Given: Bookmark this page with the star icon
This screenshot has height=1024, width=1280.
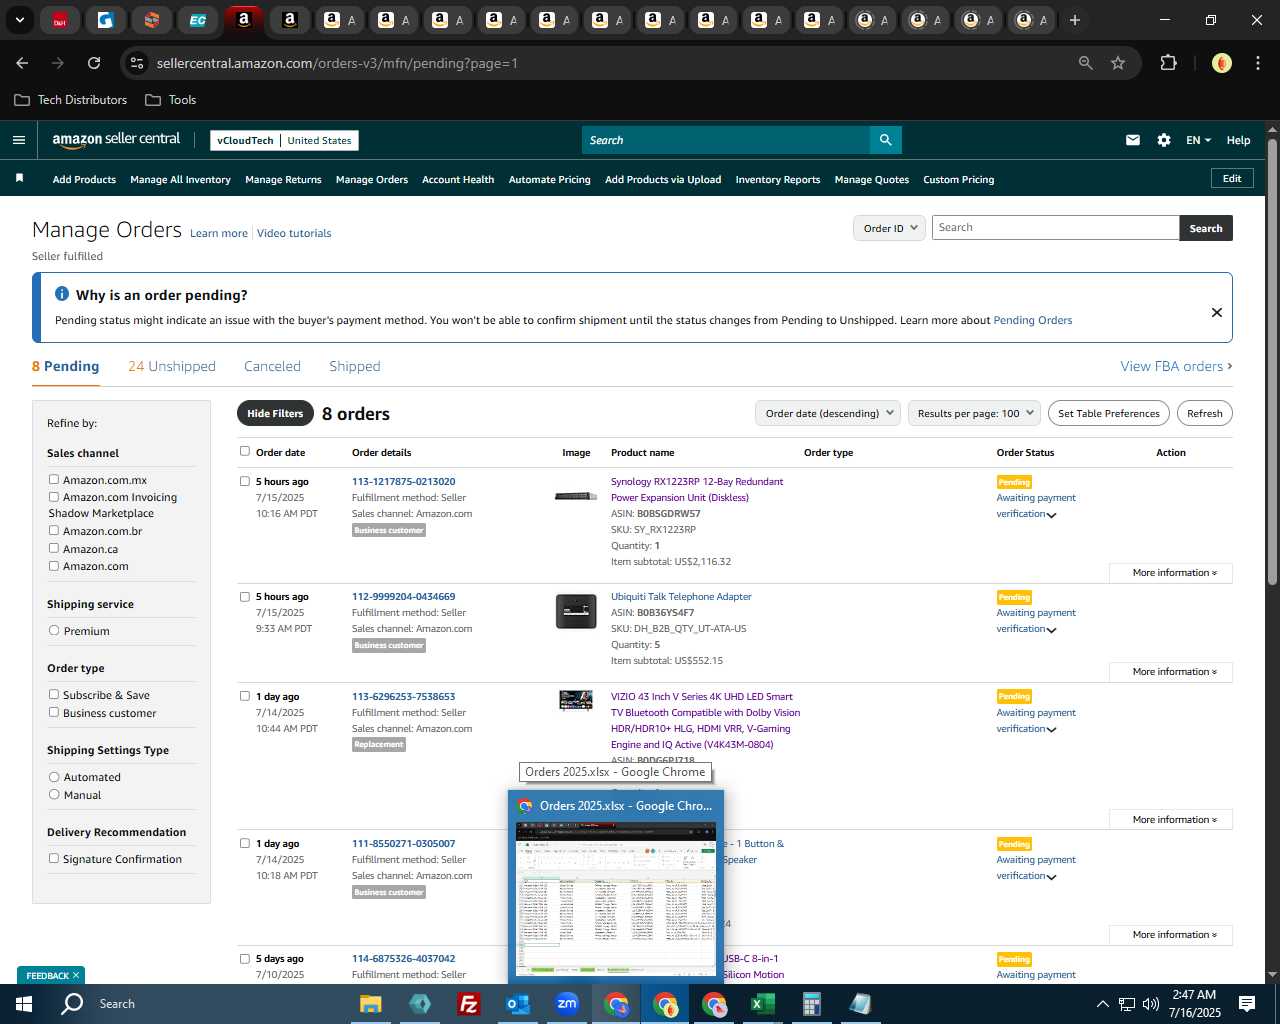Looking at the screenshot, I should (1118, 63).
